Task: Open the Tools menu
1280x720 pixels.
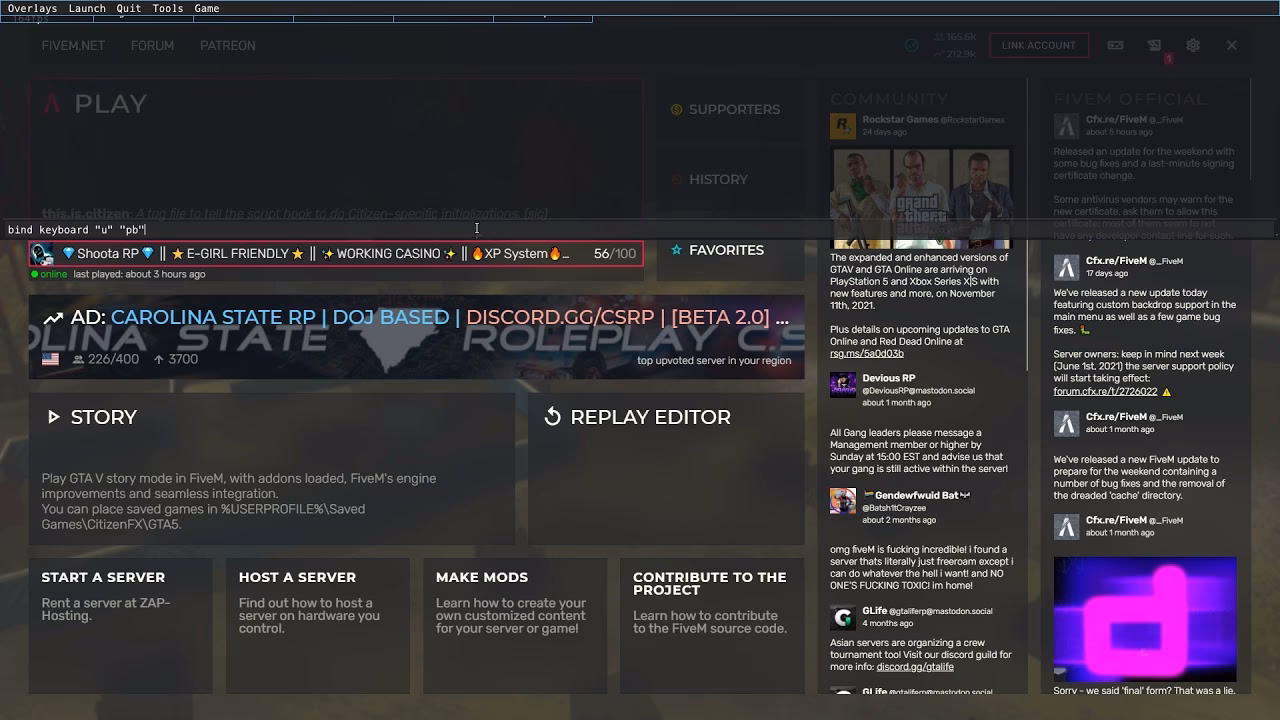Action: click(x=168, y=8)
